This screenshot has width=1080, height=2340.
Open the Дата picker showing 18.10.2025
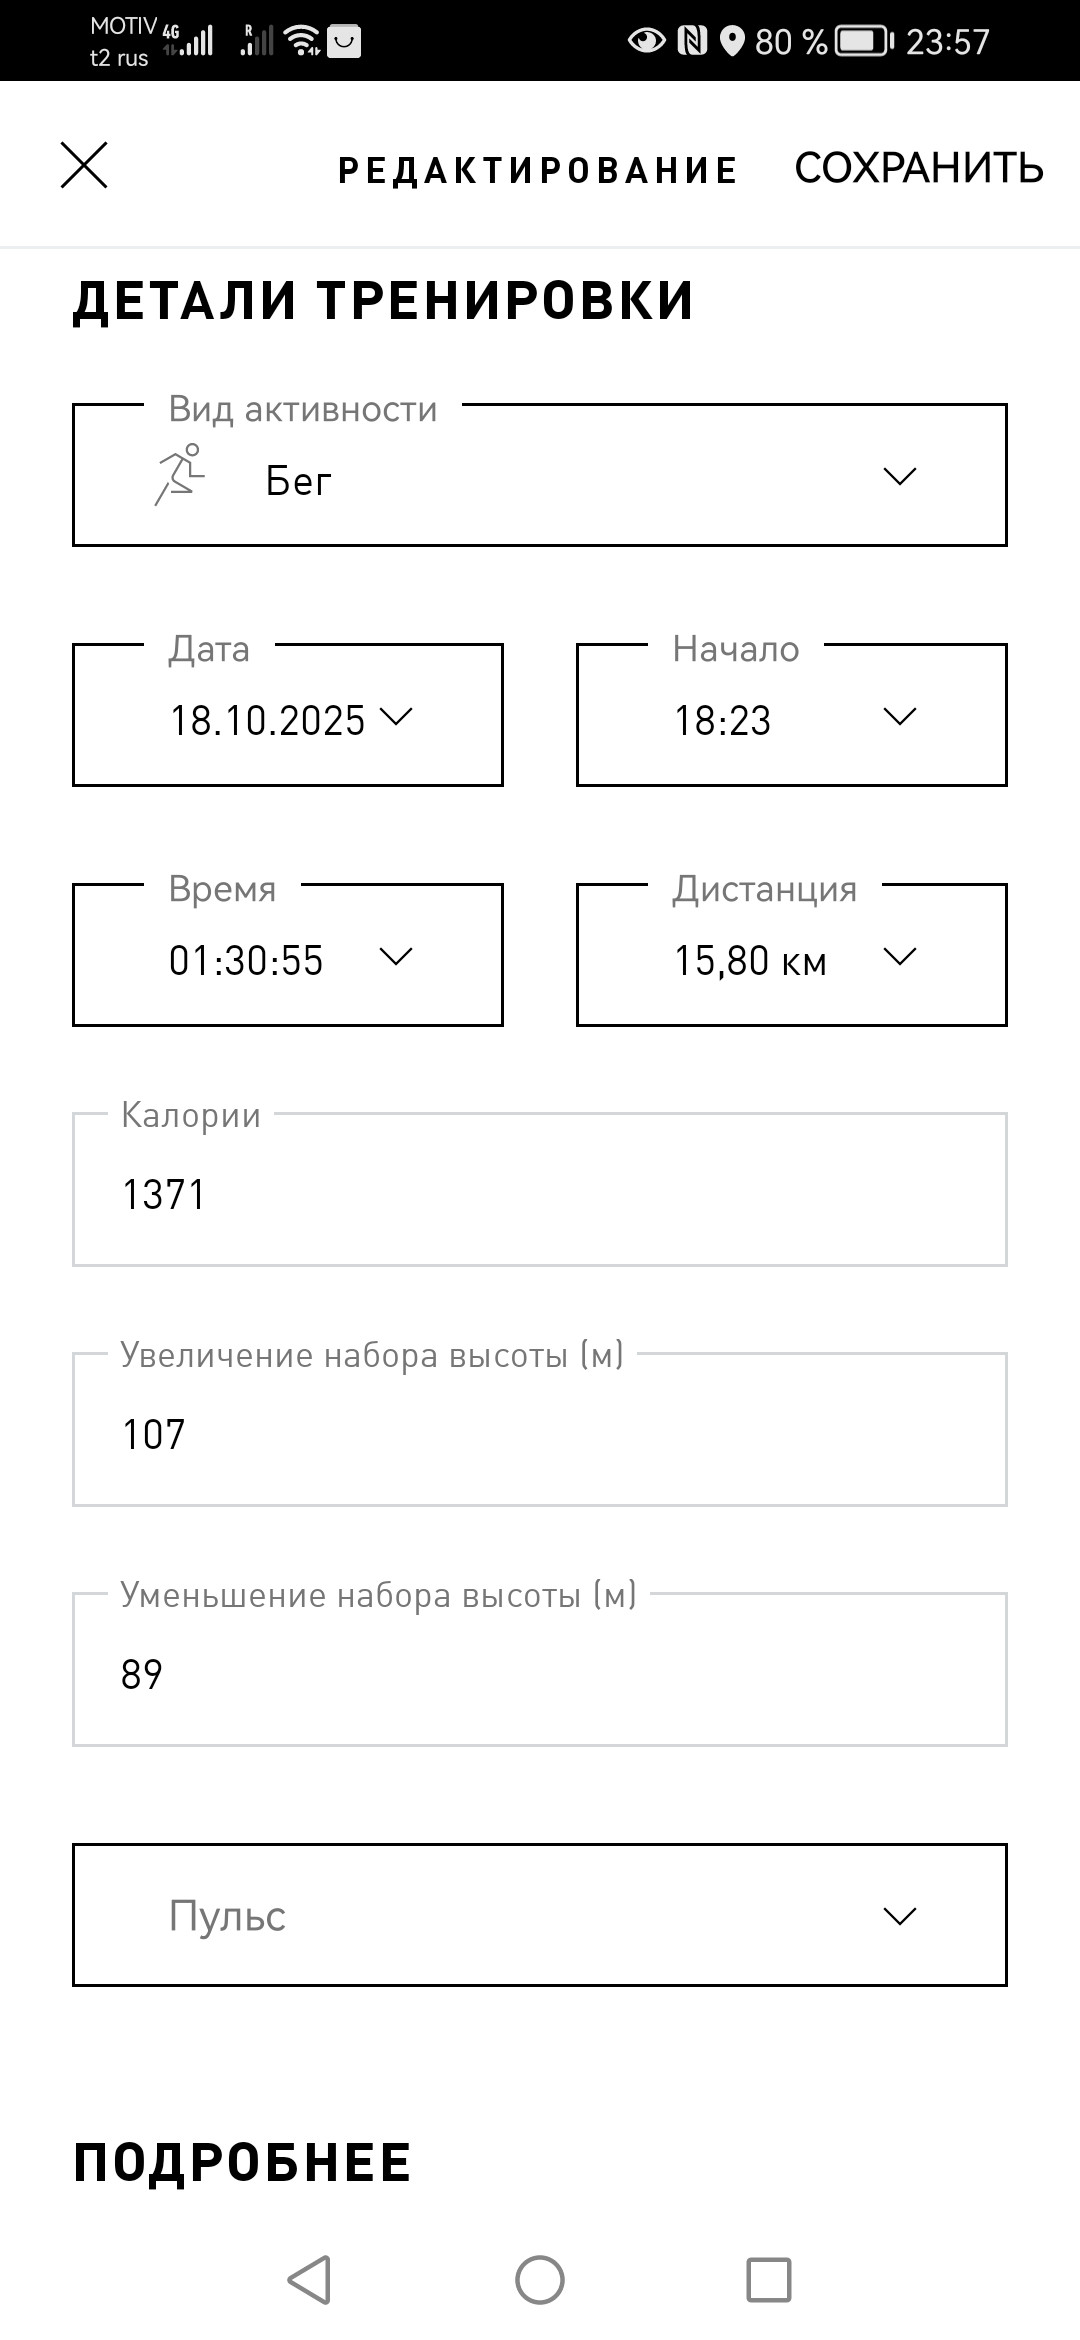point(288,715)
